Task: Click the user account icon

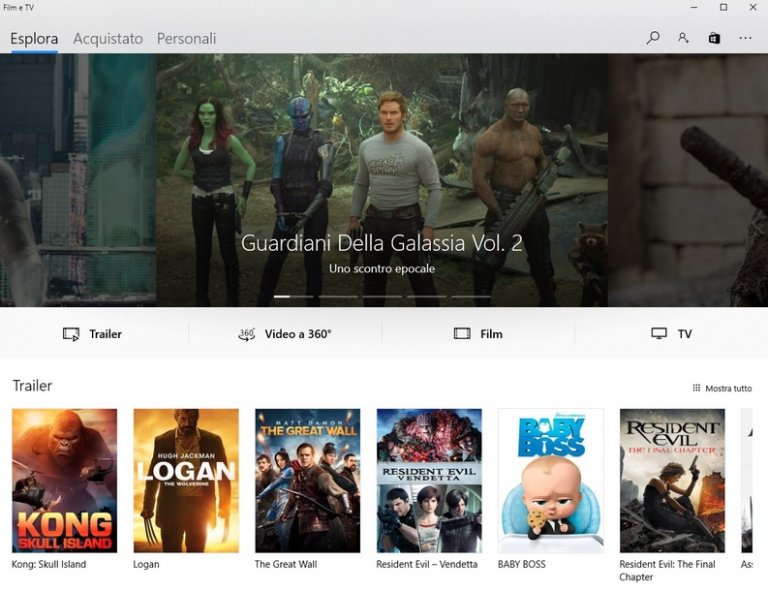Action: [683, 38]
